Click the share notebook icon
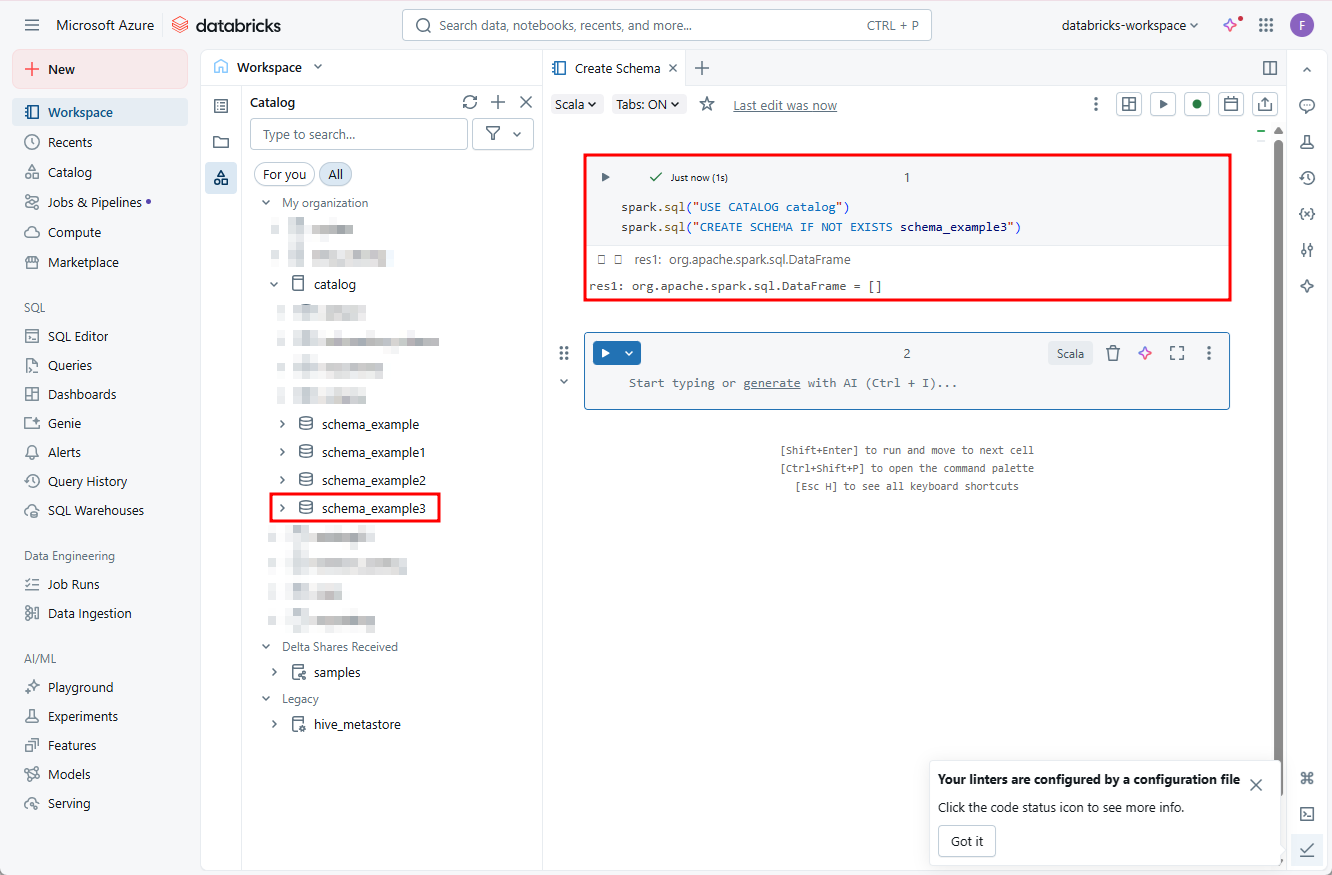Image resolution: width=1332 pixels, height=875 pixels. pos(1265,104)
